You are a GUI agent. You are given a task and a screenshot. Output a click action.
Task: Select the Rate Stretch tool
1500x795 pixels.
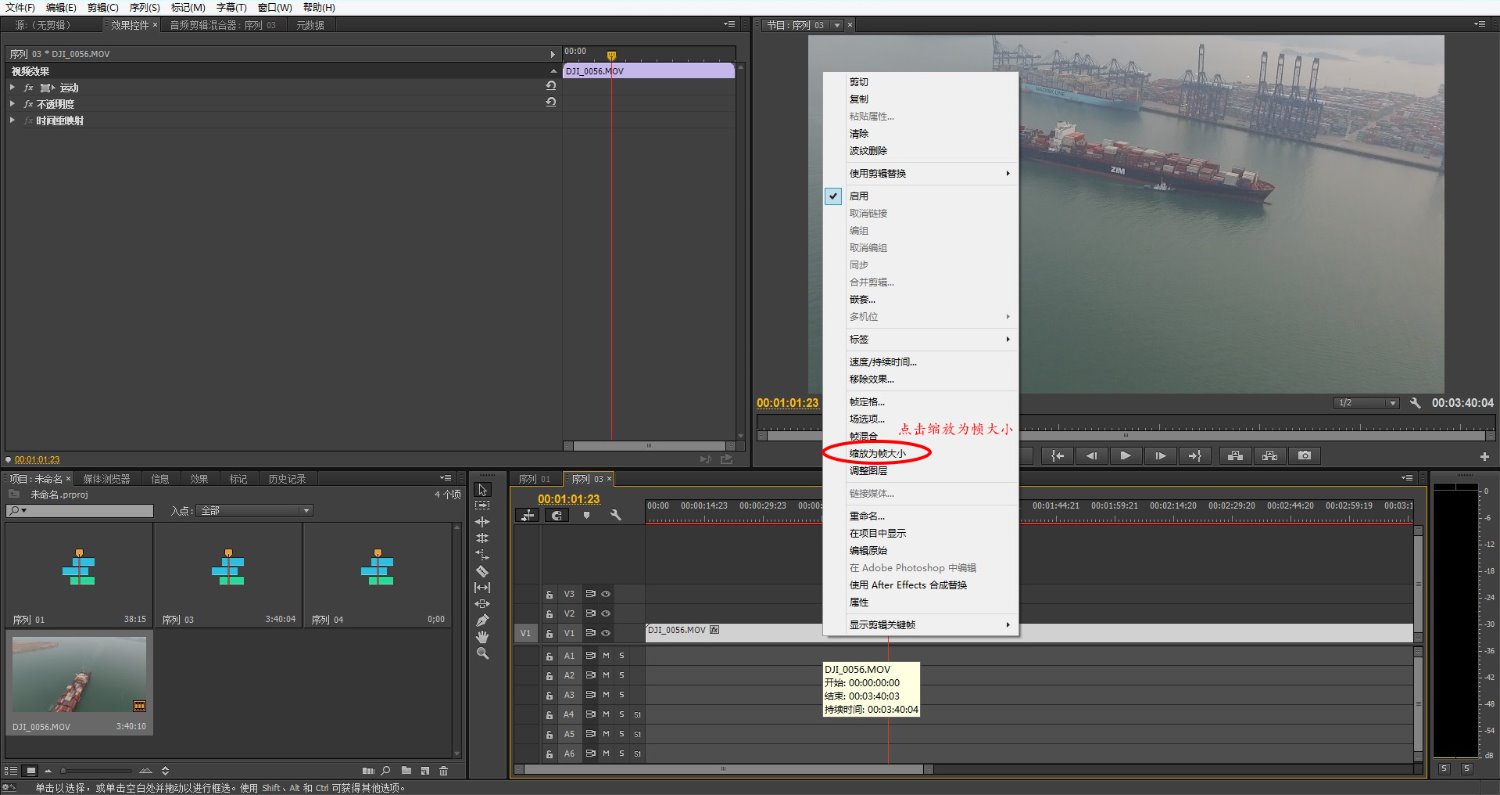(x=483, y=554)
